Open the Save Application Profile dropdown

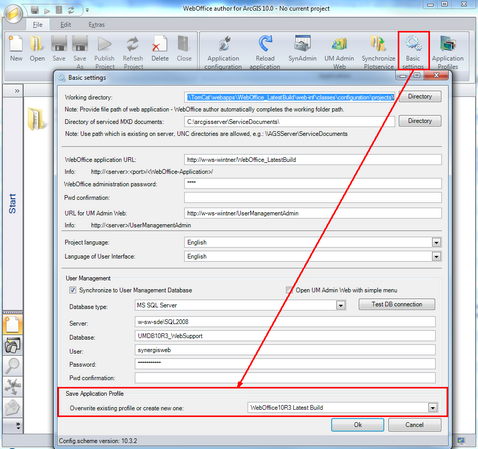pyautogui.click(x=433, y=408)
